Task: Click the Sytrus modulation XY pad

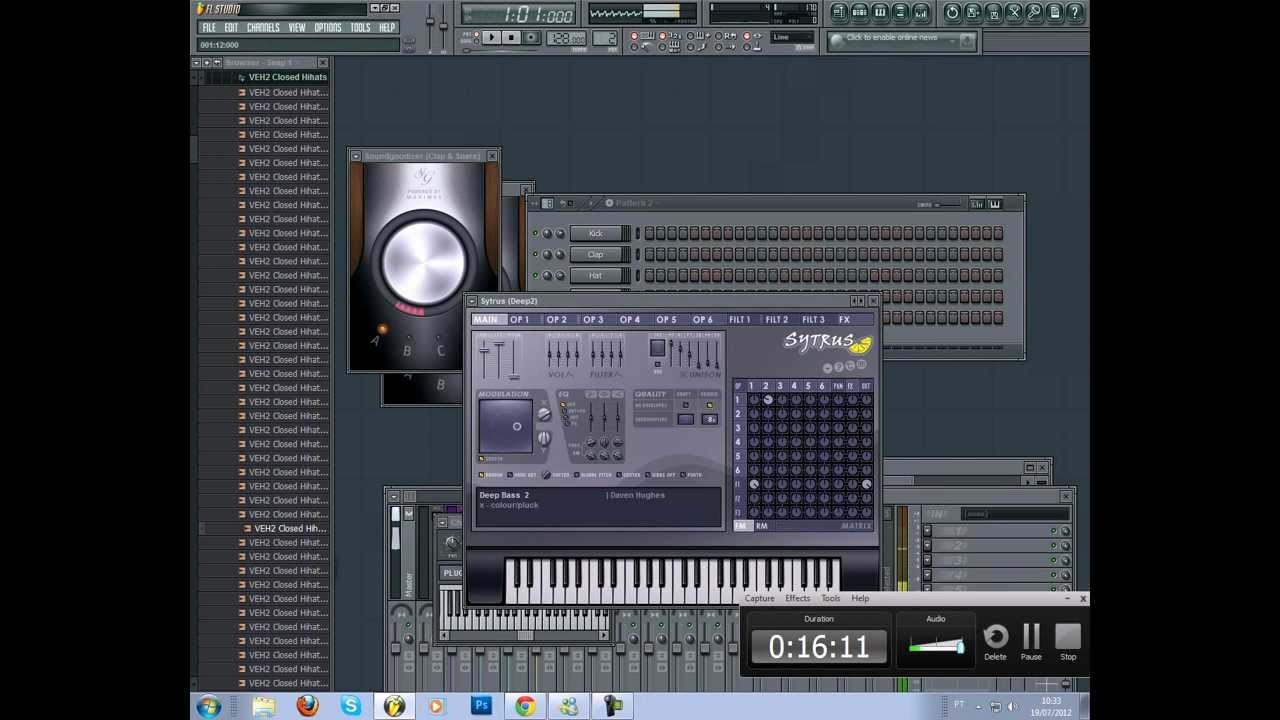Action: tap(506, 427)
